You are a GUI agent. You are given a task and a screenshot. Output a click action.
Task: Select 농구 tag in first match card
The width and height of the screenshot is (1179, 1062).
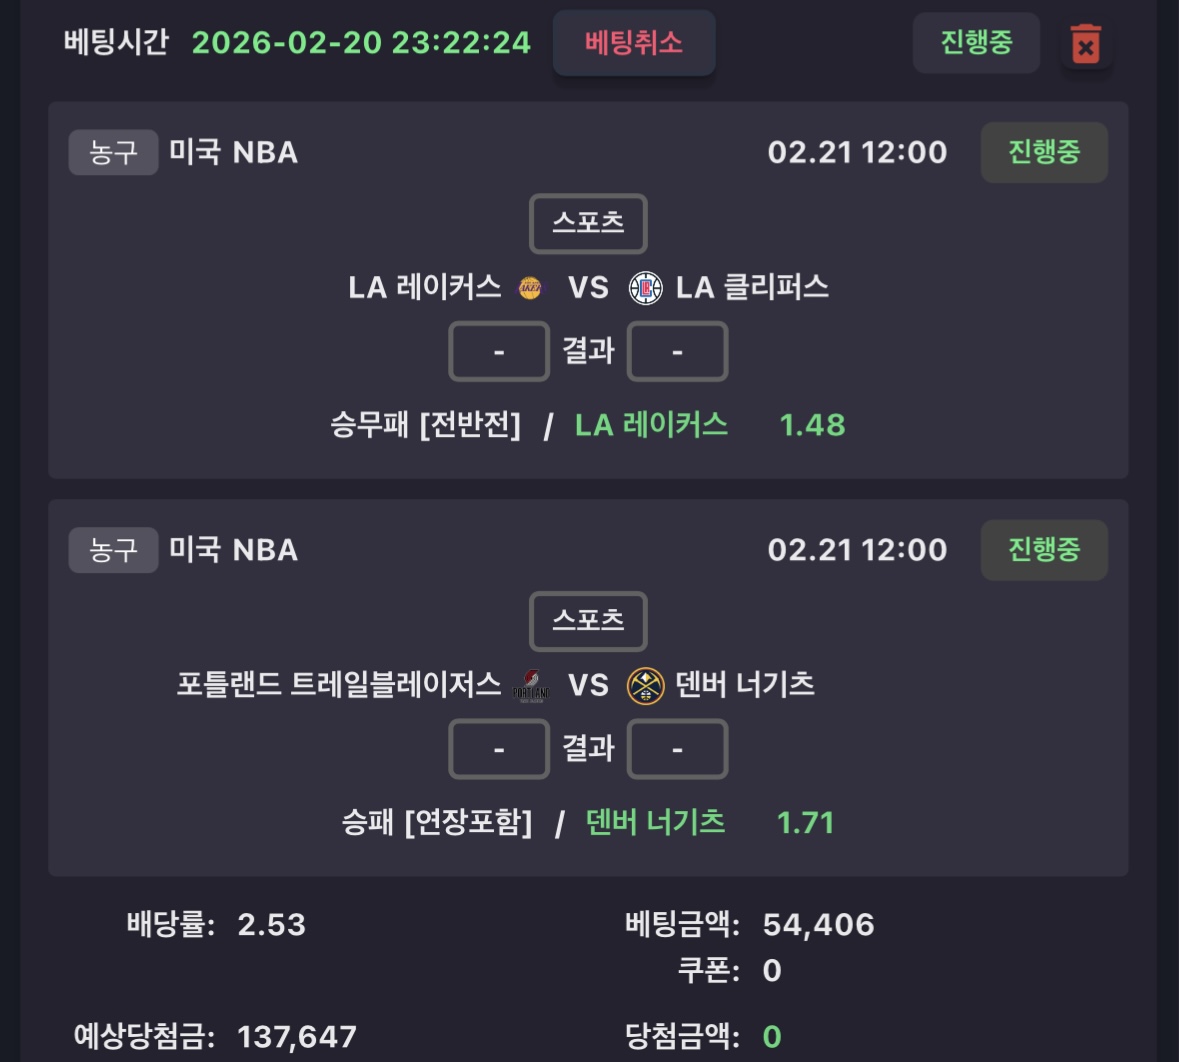113,152
